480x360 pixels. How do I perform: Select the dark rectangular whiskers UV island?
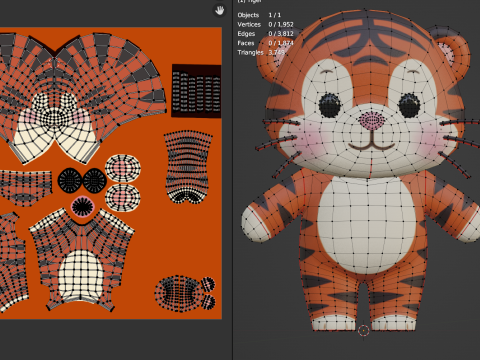pos(196,91)
